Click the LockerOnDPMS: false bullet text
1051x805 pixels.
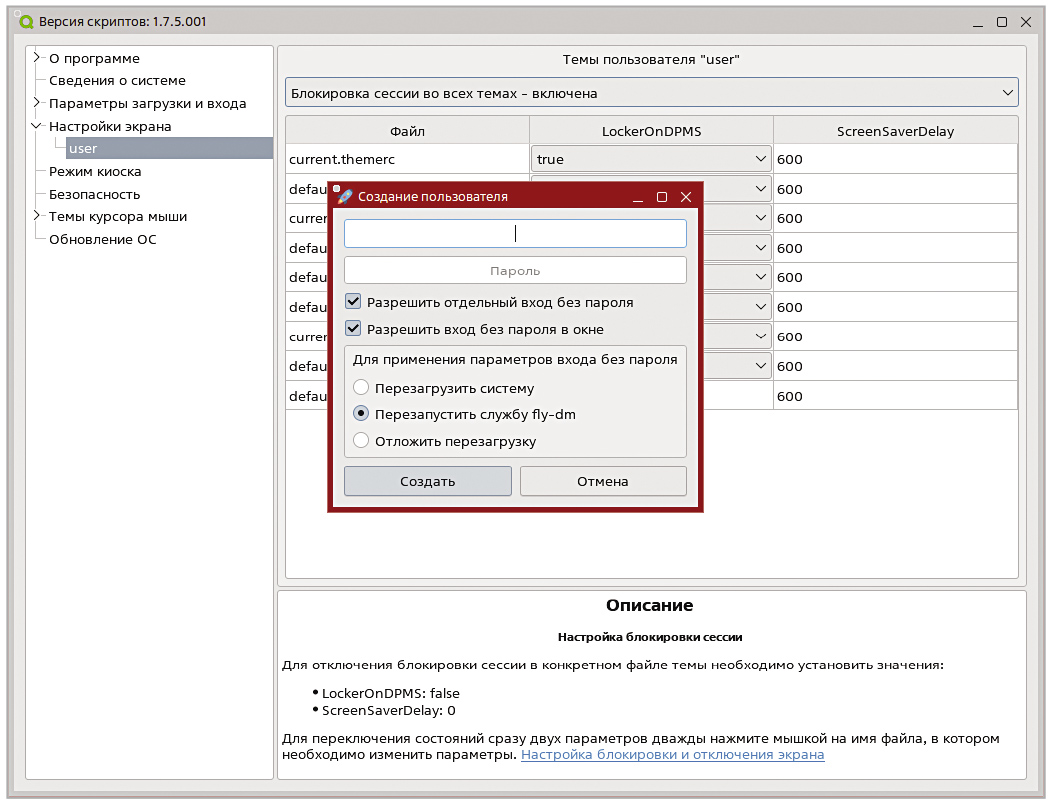[391, 693]
